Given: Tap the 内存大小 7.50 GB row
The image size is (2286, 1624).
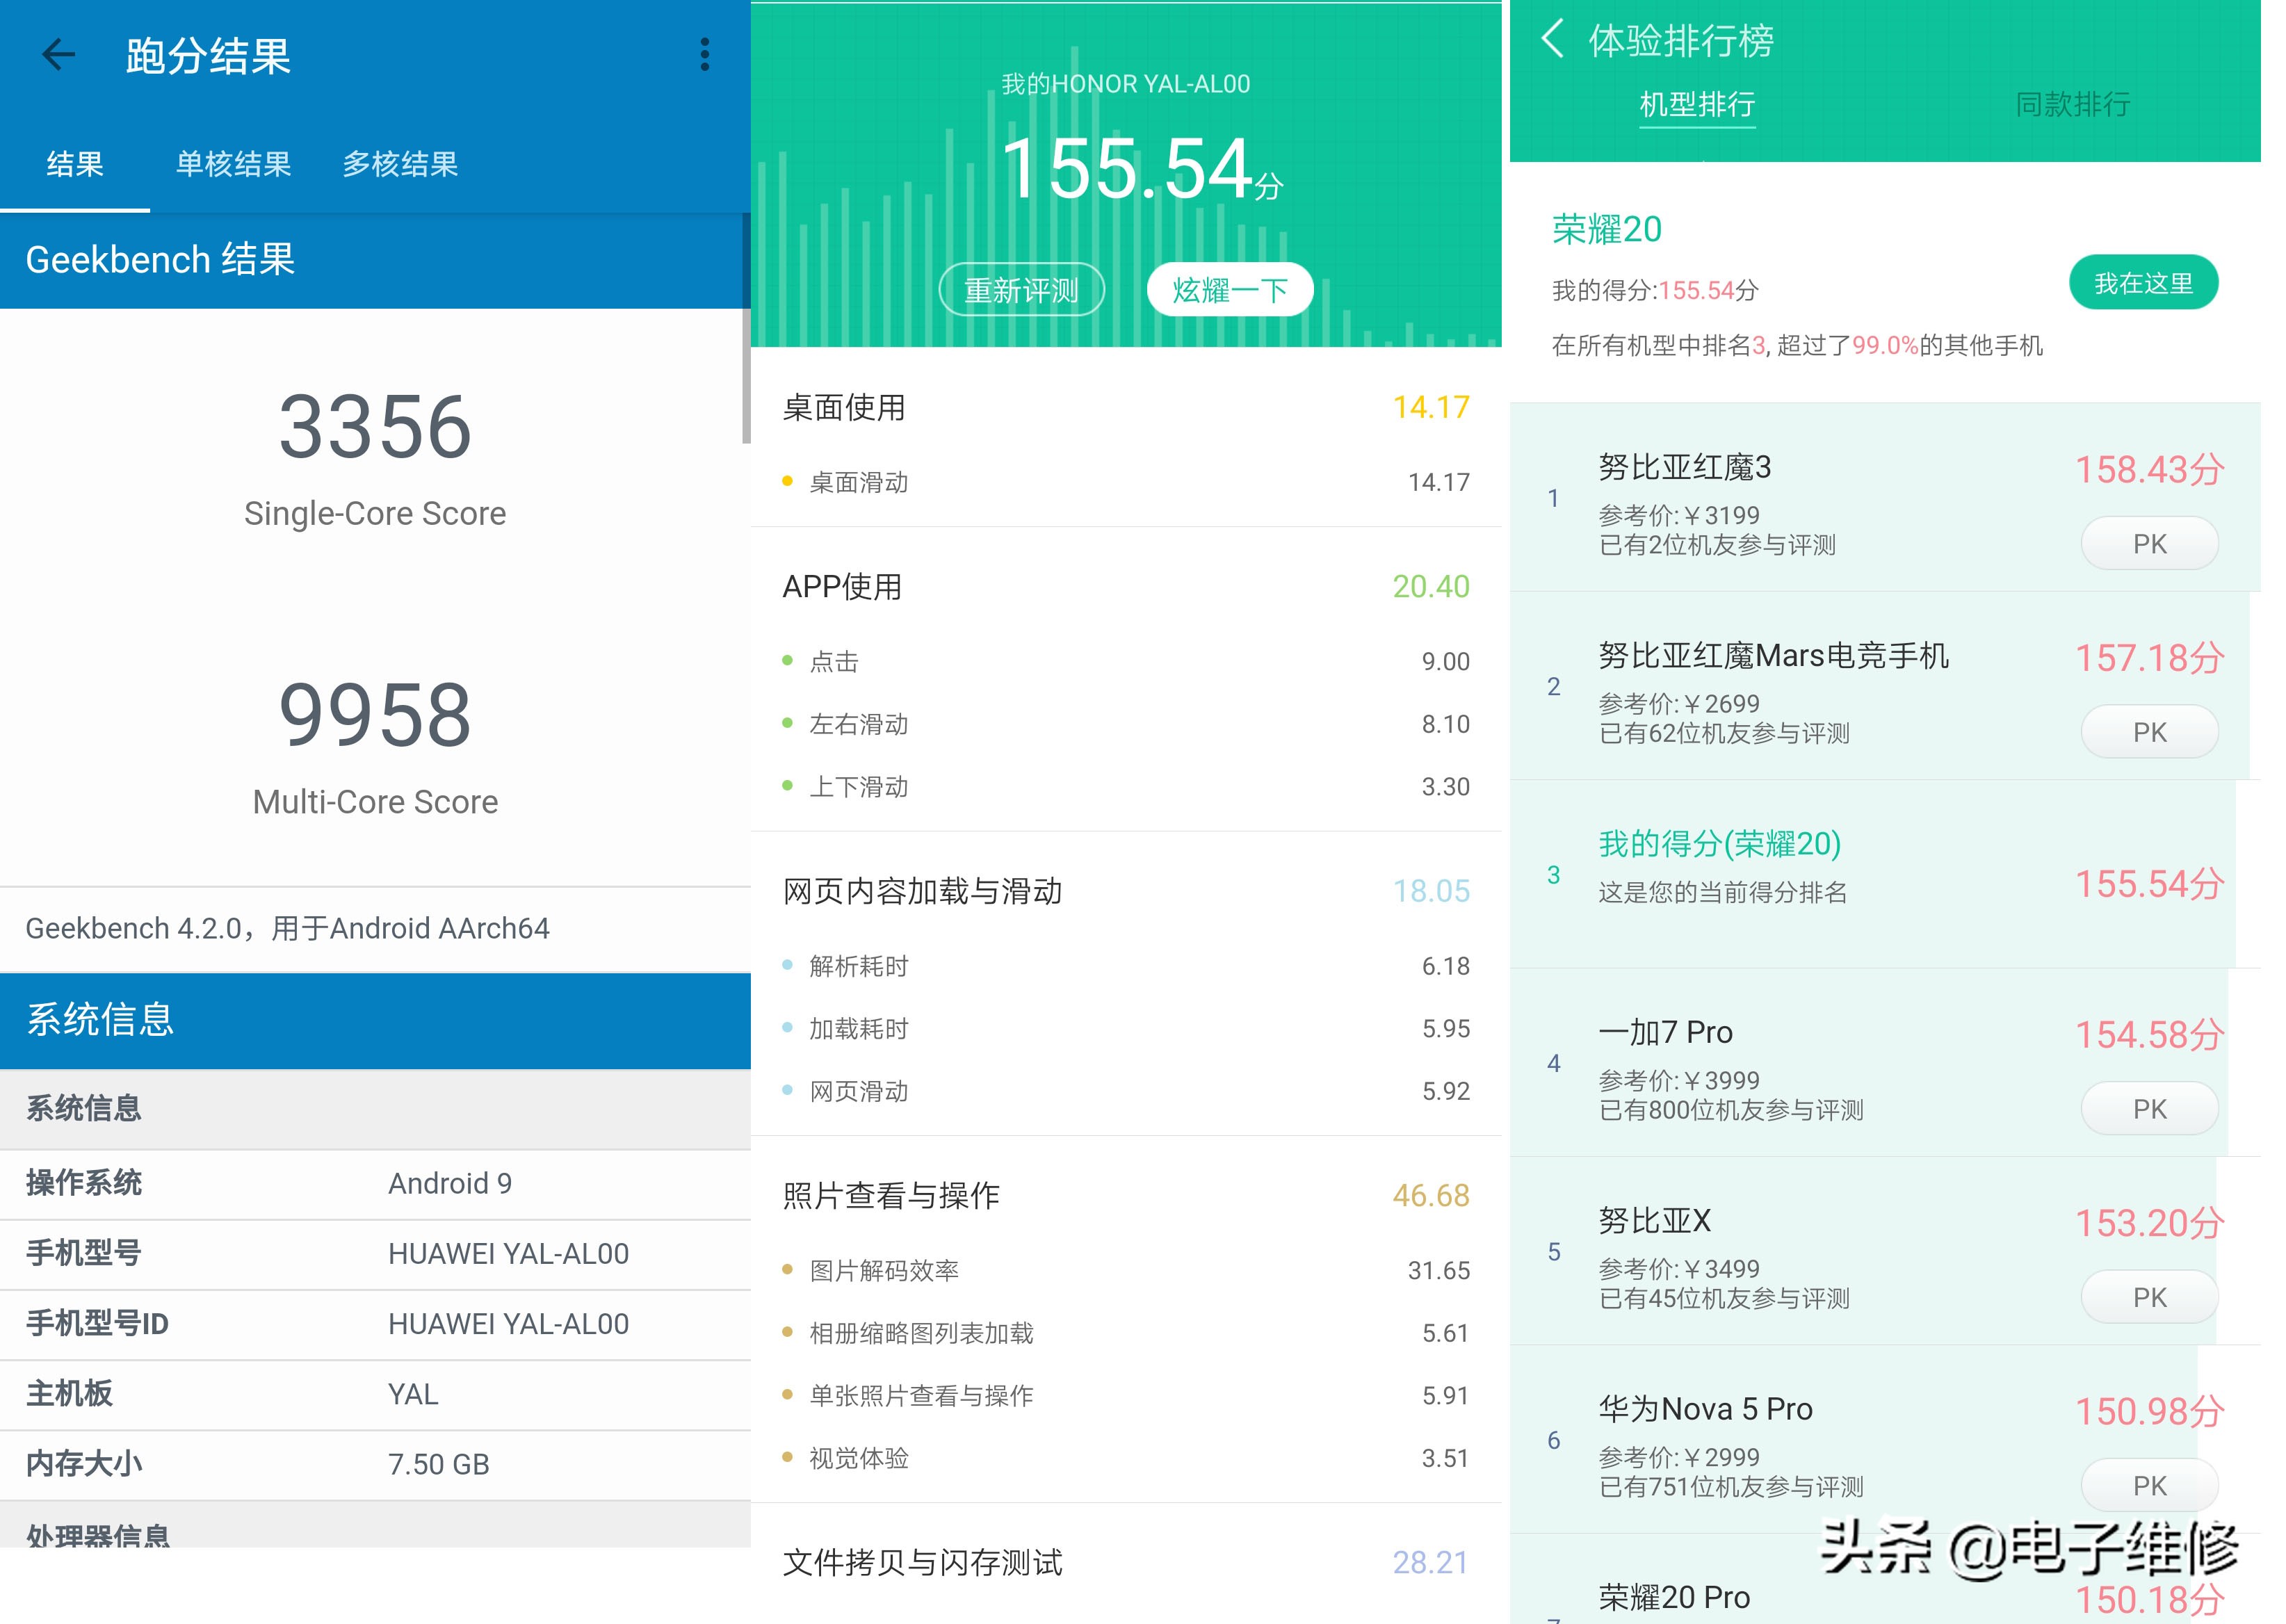Looking at the screenshot, I should click(x=375, y=1464).
